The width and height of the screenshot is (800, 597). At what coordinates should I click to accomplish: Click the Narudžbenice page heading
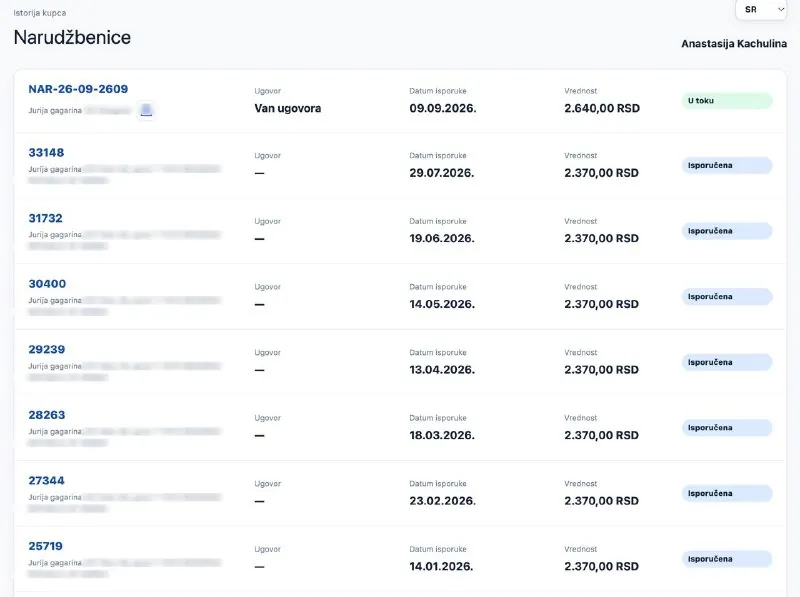(72, 37)
